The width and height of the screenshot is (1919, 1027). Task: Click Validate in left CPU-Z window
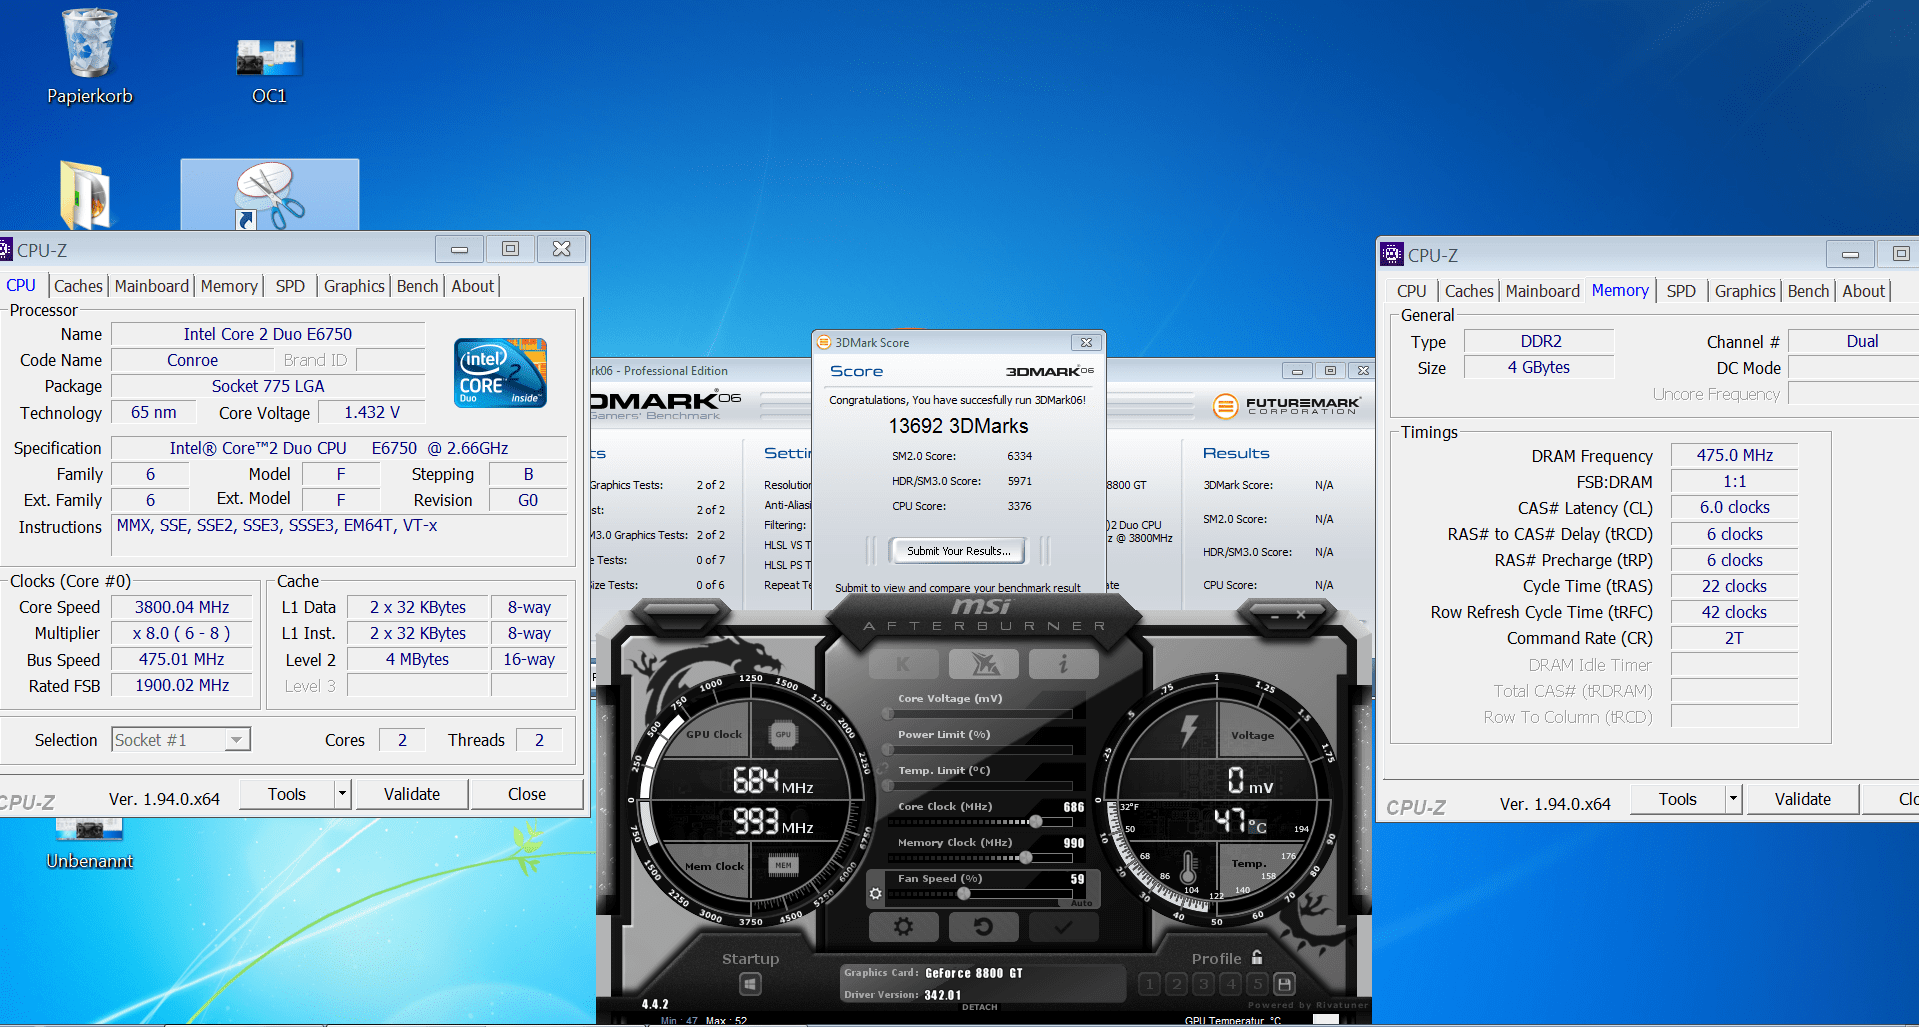pos(412,794)
